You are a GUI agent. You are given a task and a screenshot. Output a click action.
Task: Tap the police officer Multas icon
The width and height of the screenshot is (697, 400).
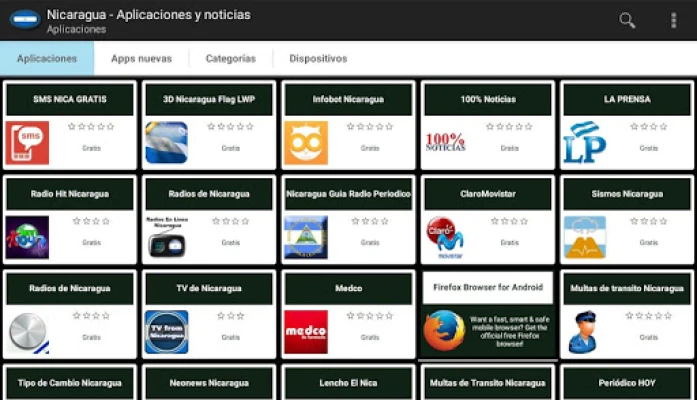coord(584,331)
